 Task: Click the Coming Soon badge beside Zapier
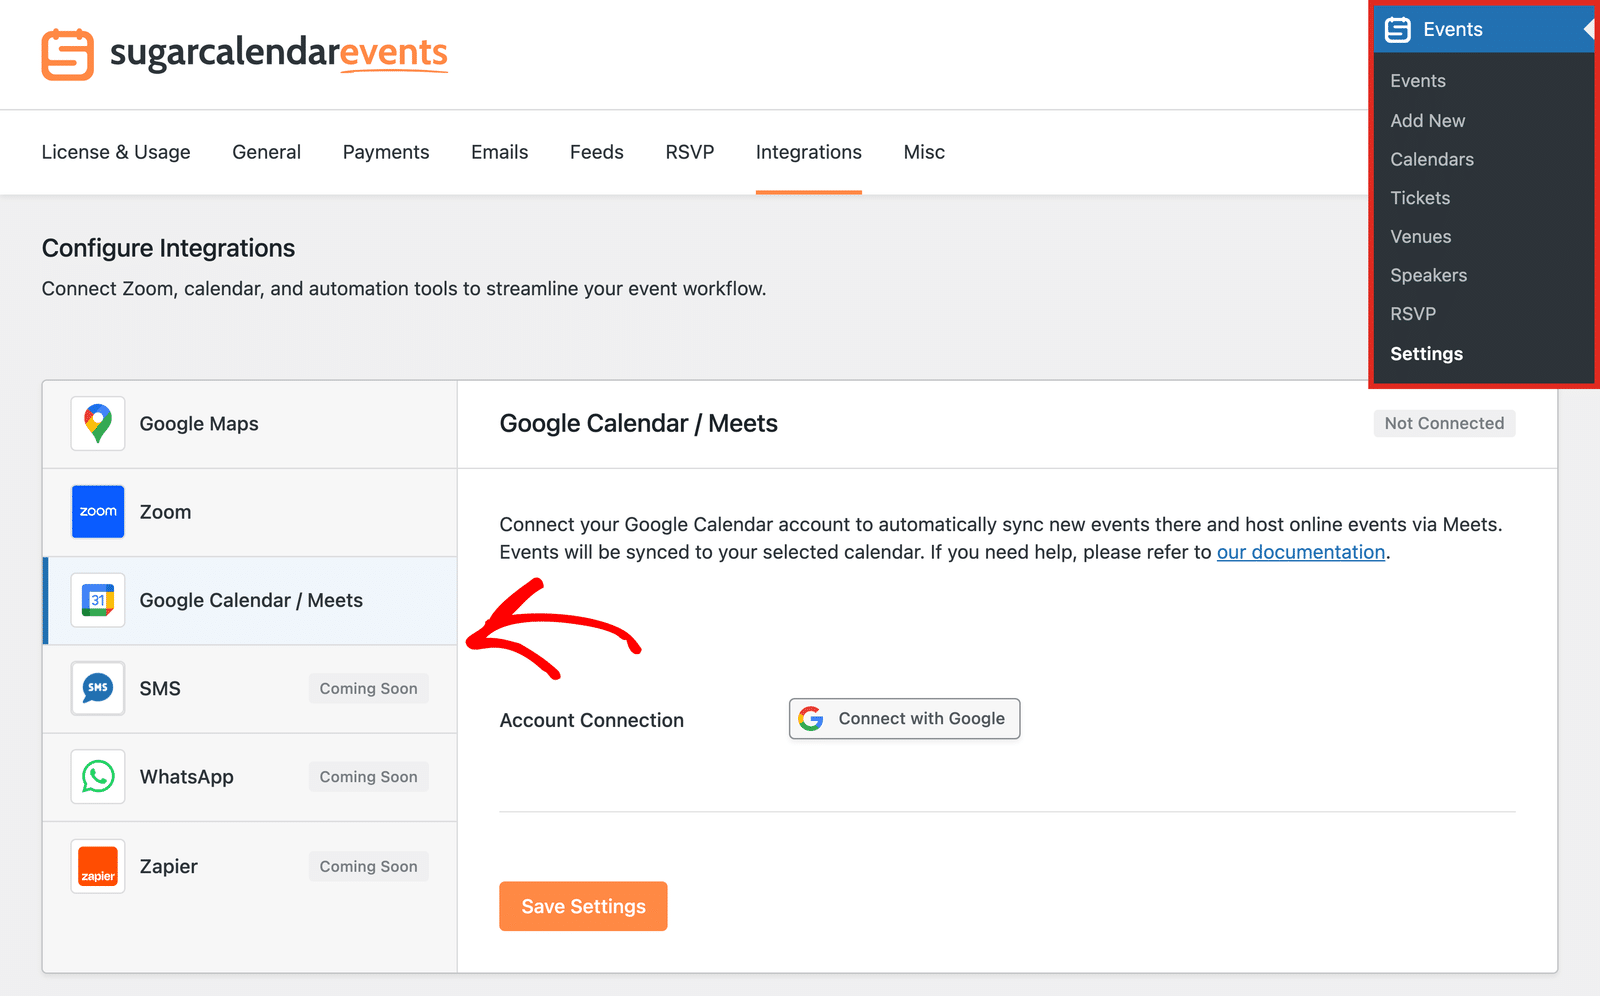tap(369, 867)
